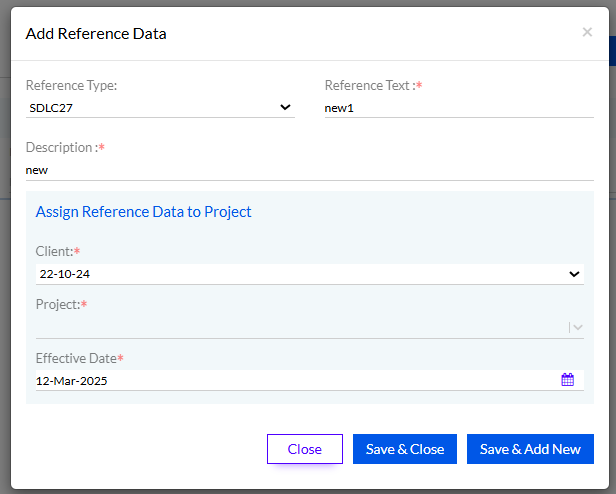Click the Save & Close button
Screen dimensions: 616x494
[x=405, y=449]
